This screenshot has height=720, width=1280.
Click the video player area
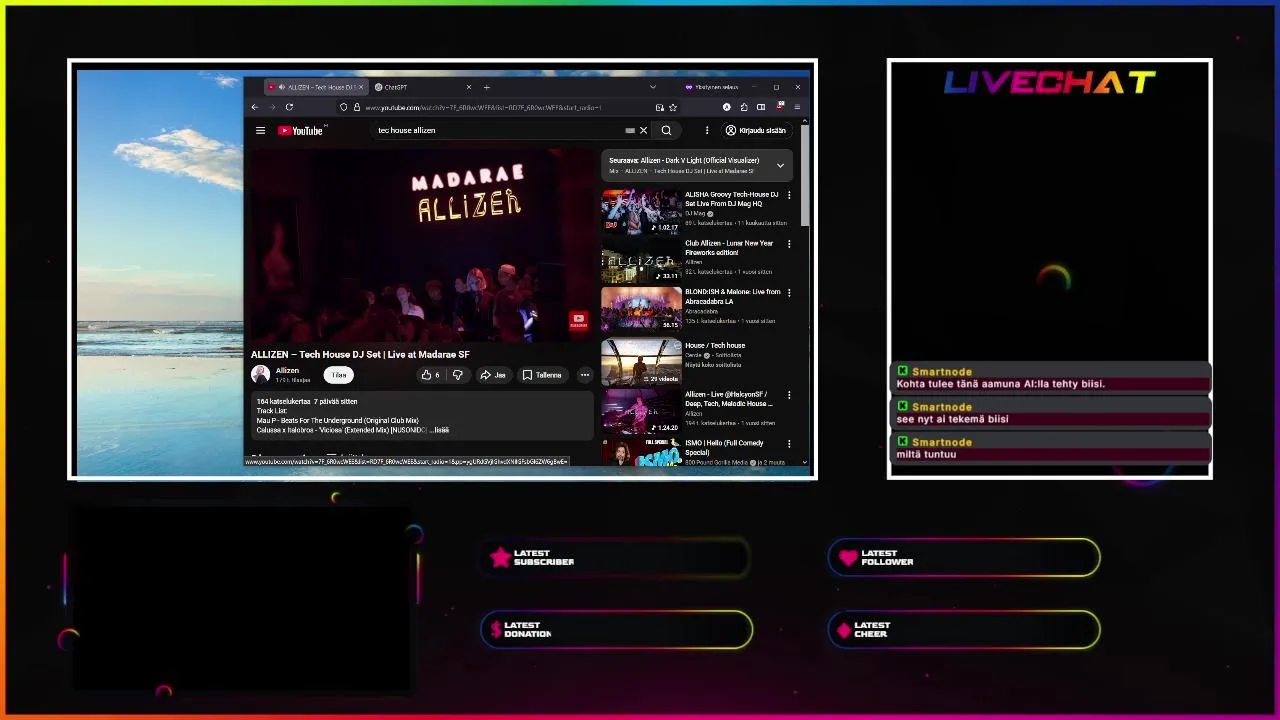tap(421, 245)
